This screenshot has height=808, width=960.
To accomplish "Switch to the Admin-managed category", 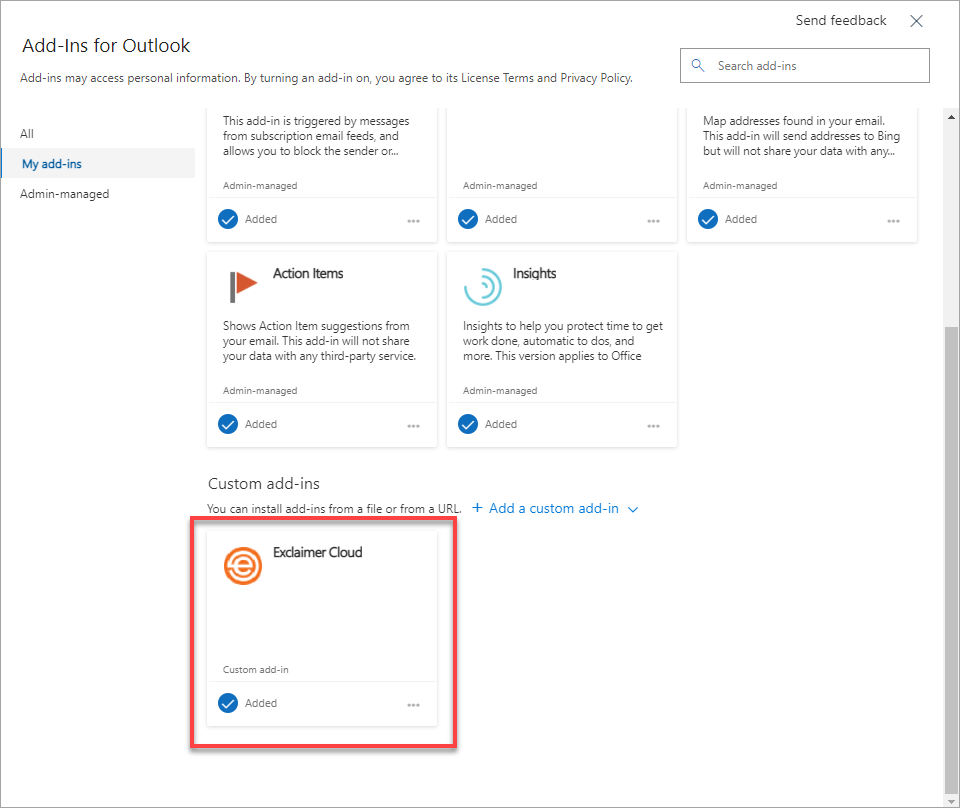I will (64, 194).
